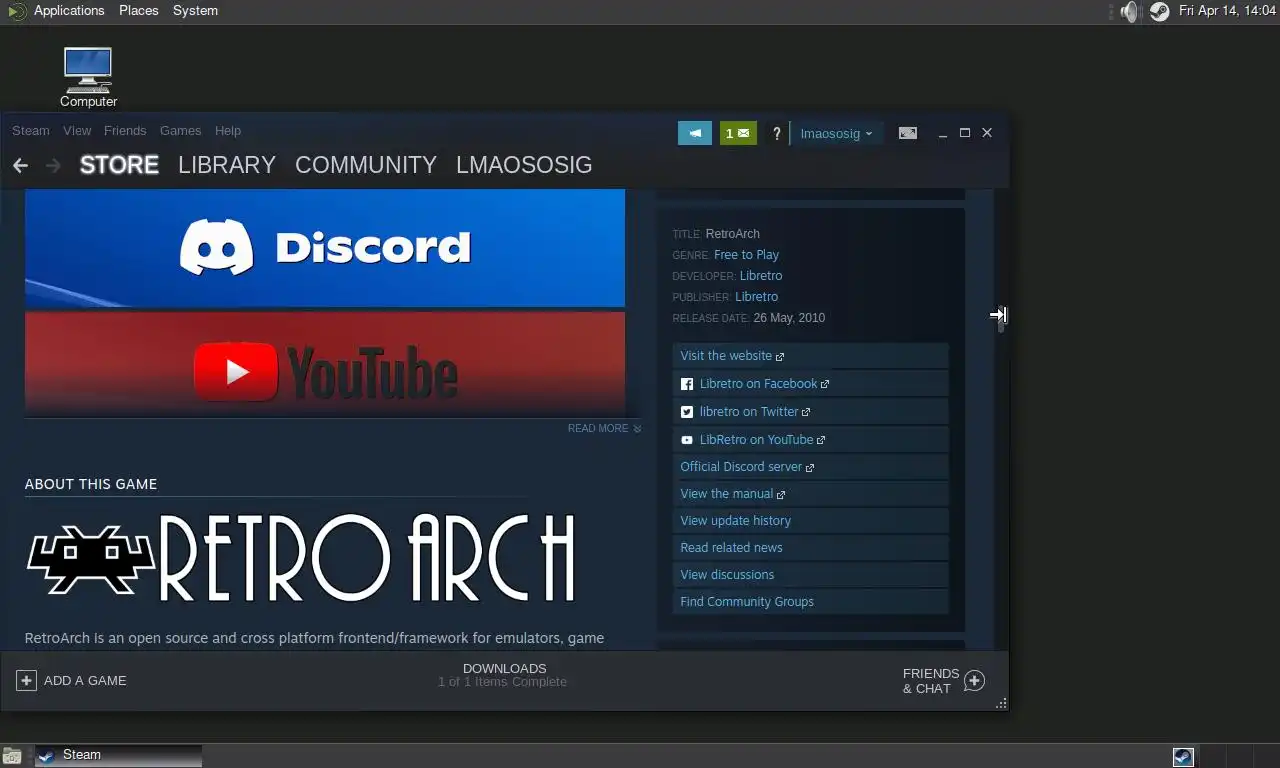The width and height of the screenshot is (1280, 768).
Task: Click release date 26 May, 2010
Action: pyautogui.click(x=789, y=318)
